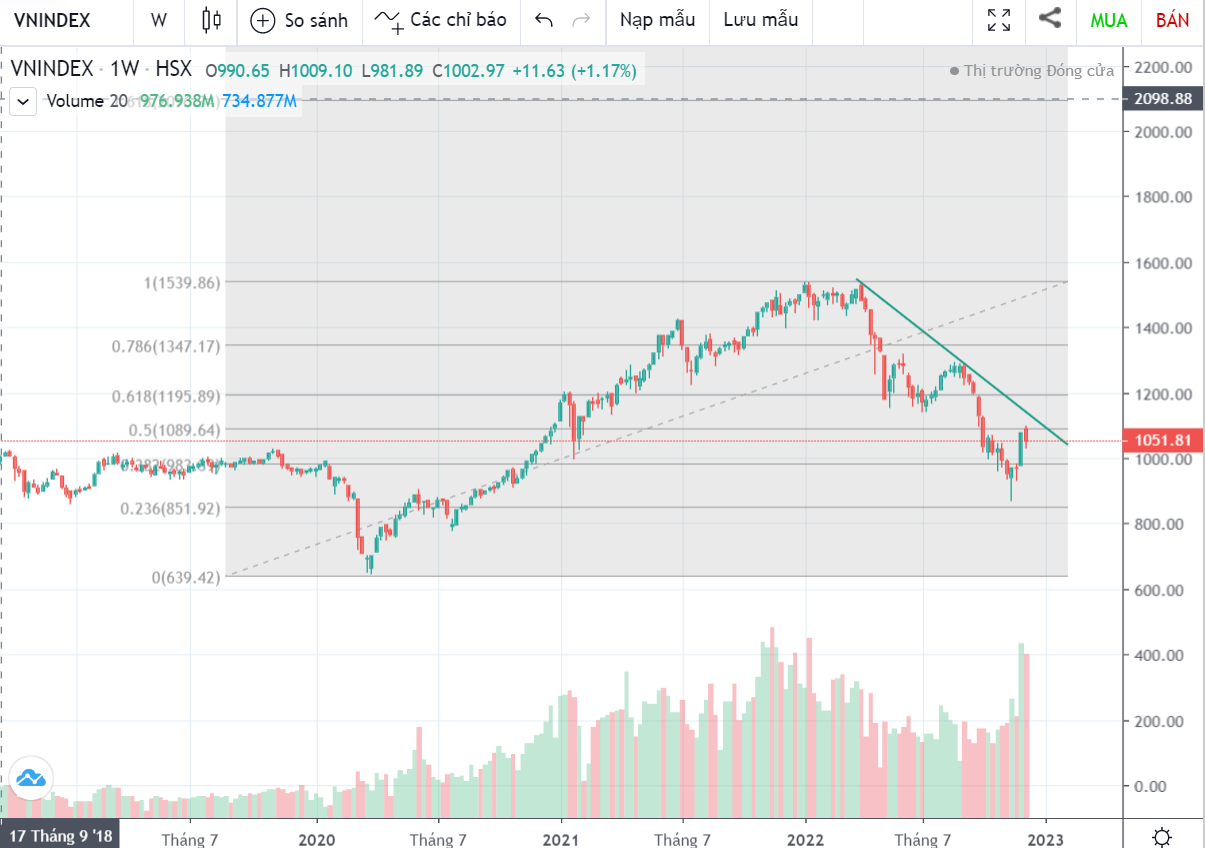This screenshot has width=1205, height=848.
Task: Open the candlestick chart style selector
Action: (210, 20)
